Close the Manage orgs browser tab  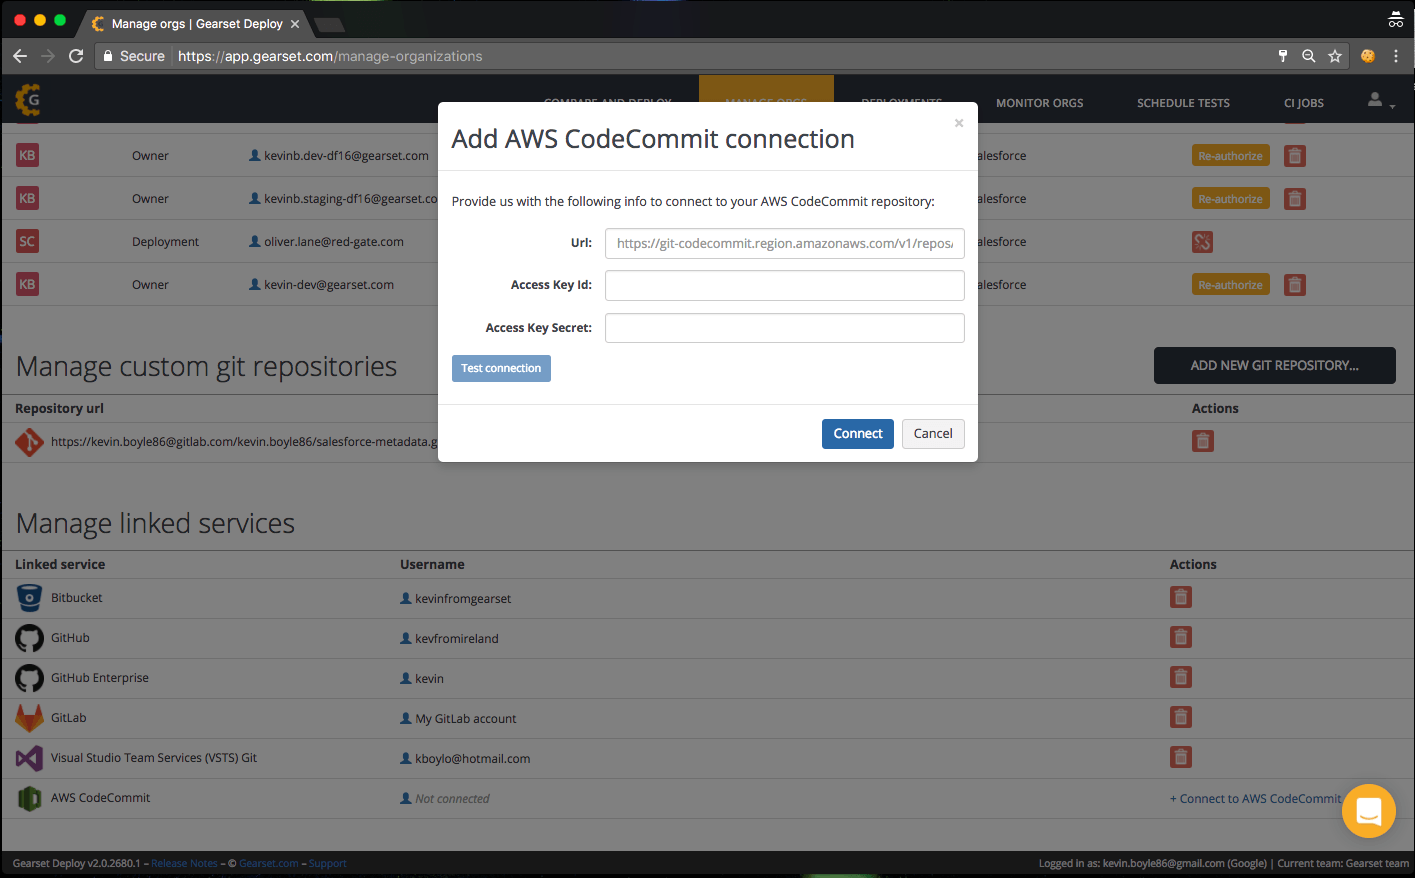click(x=295, y=24)
